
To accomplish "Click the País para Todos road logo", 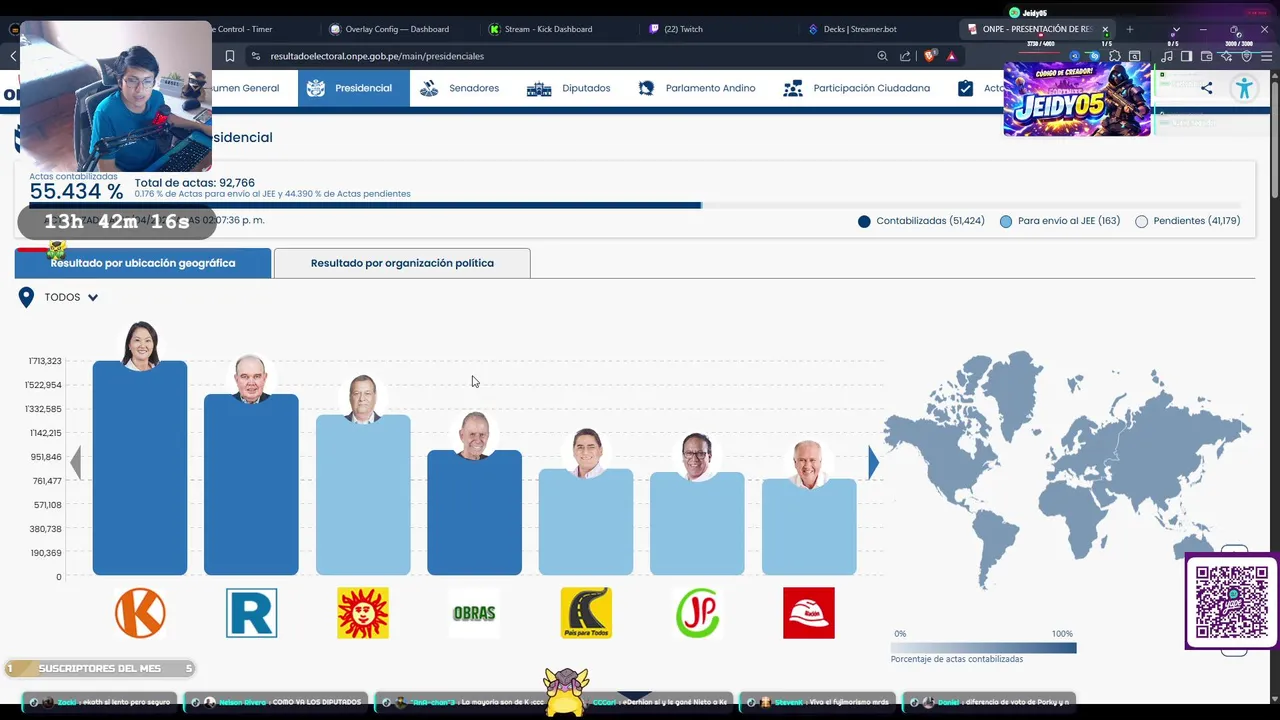I will coord(586,613).
